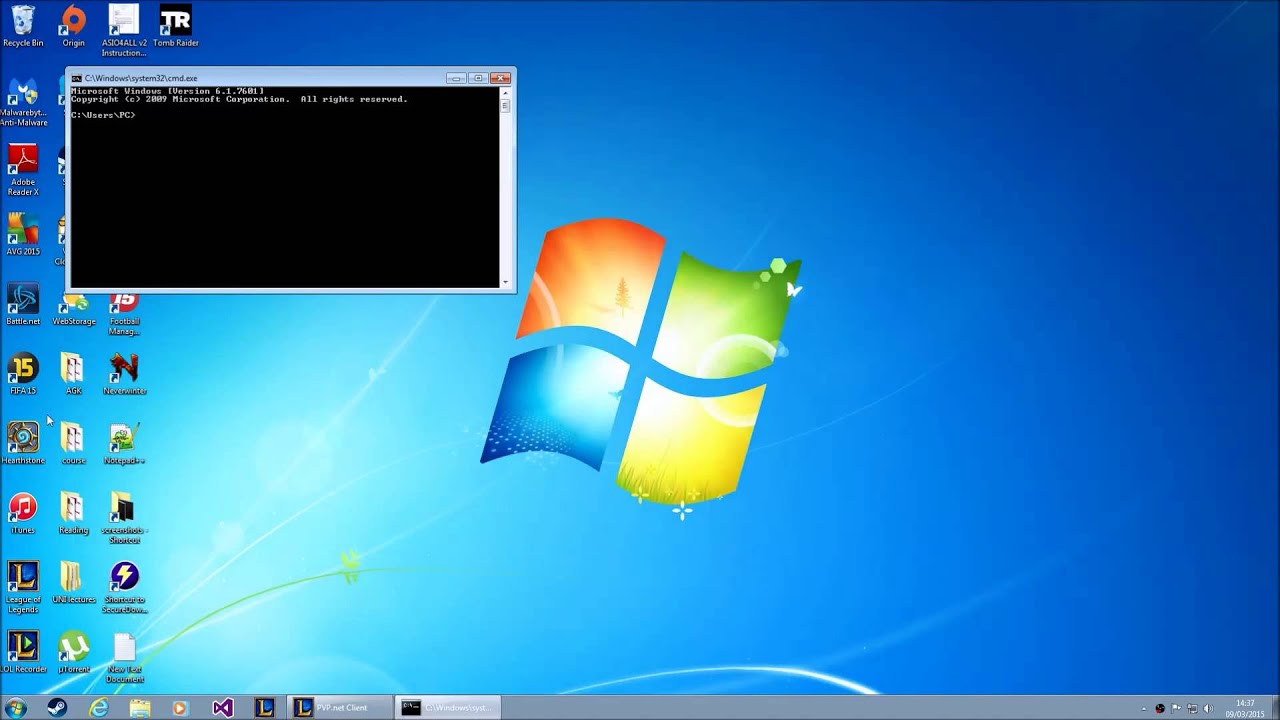1280x720 pixels.
Task: Select the µTorrent desktop shortcut
Action: coord(73,652)
